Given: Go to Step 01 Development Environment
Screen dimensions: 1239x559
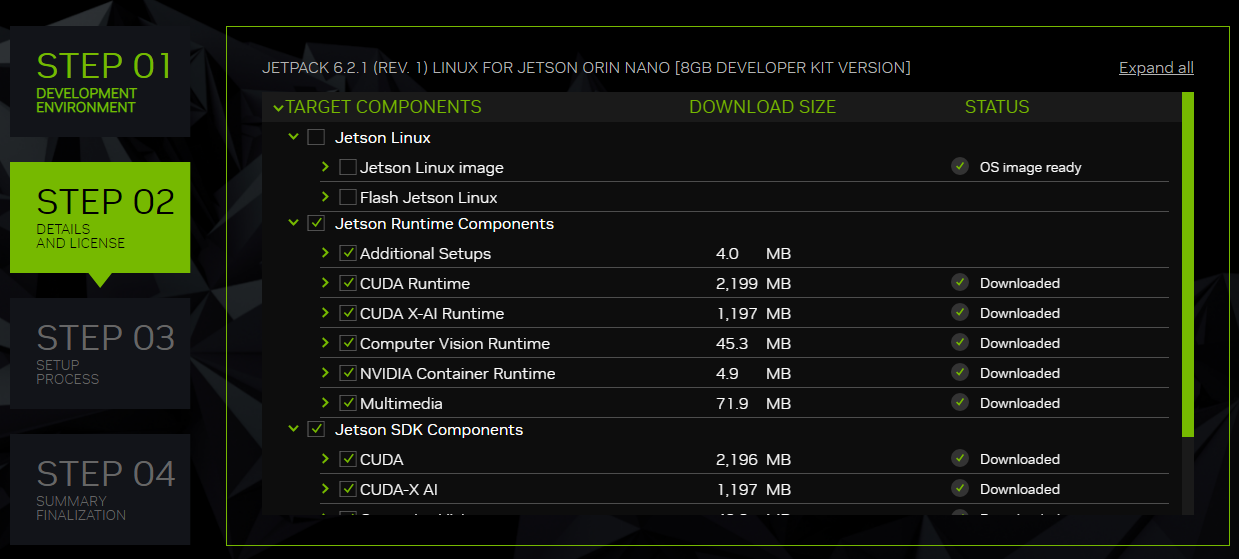Looking at the screenshot, I should click(x=100, y=81).
